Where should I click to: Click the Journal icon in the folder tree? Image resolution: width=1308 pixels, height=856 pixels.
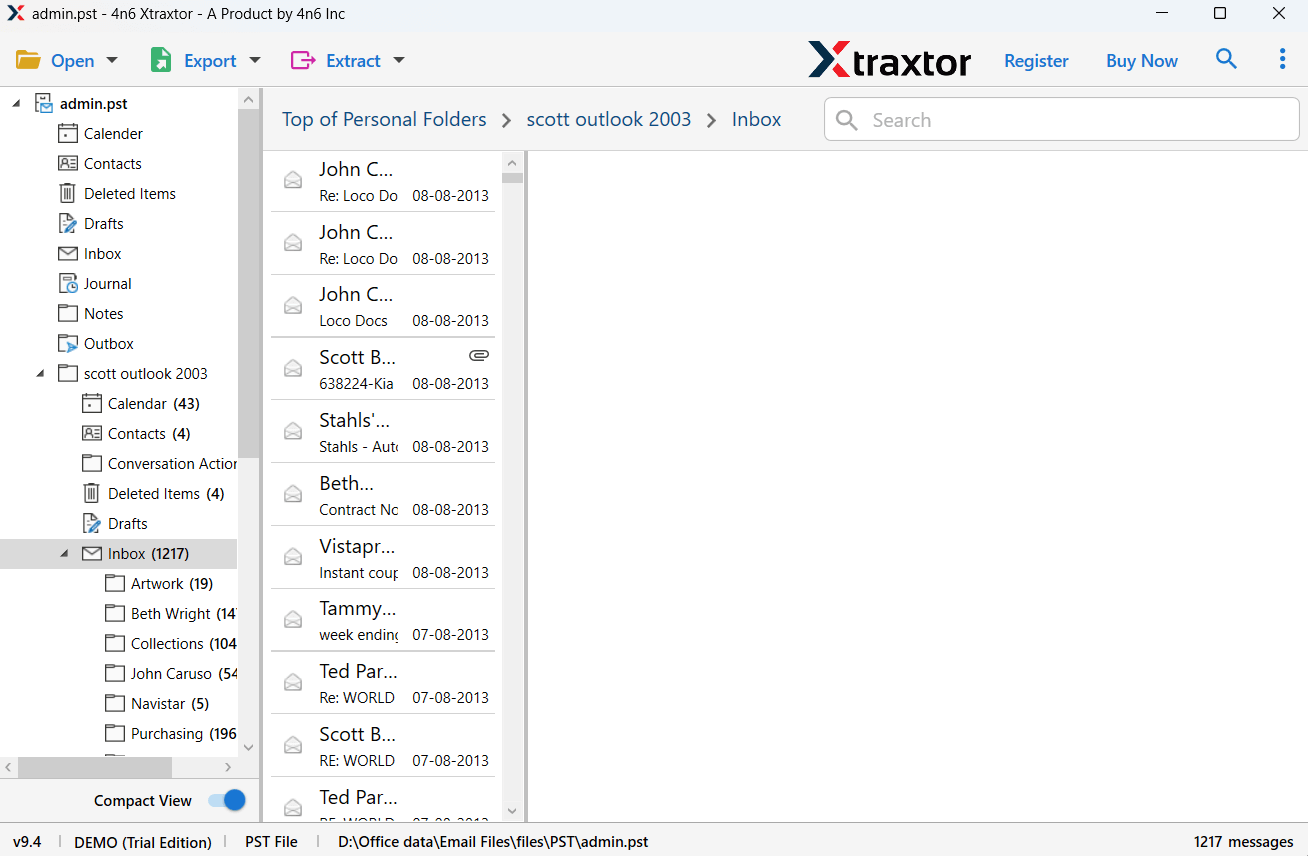68,283
